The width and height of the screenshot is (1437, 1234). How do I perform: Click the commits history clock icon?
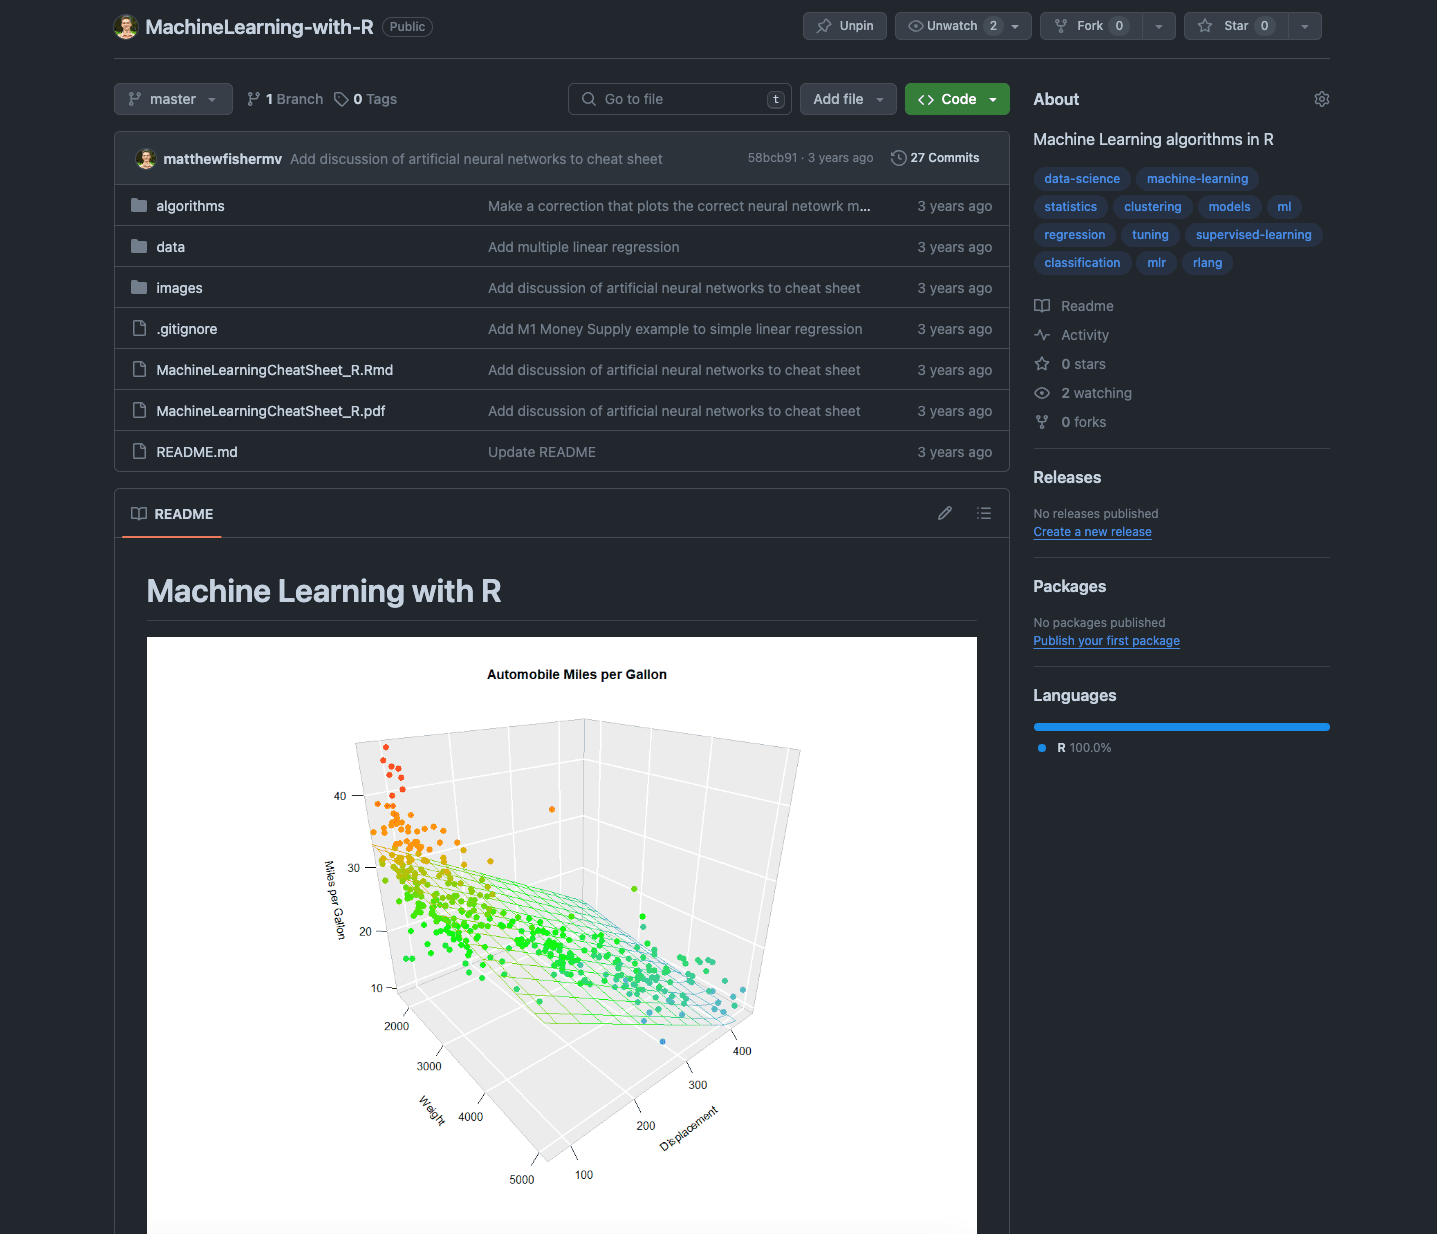(x=898, y=158)
